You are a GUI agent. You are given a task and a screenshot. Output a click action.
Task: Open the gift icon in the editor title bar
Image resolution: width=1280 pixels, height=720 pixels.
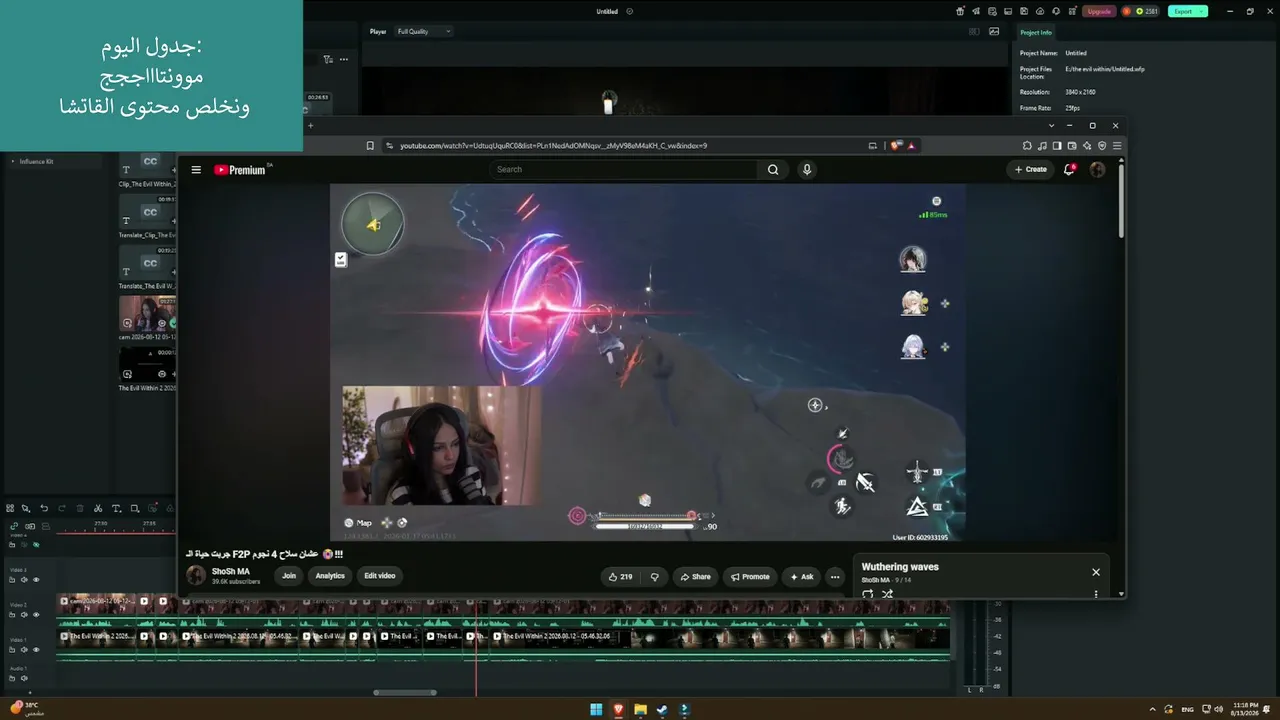(960, 11)
